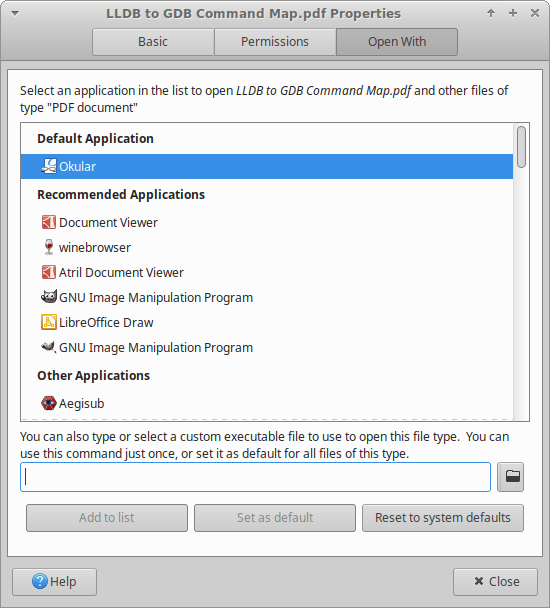This screenshot has height=608, width=550.
Task: Maximize the window with plus button
Action: [x=513, y=13]
